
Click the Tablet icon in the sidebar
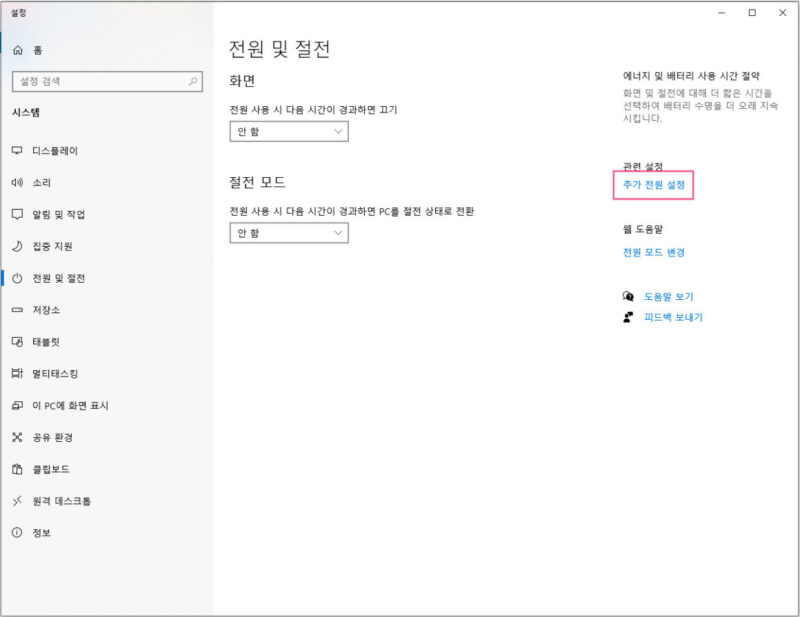click(x=17, y=342)
